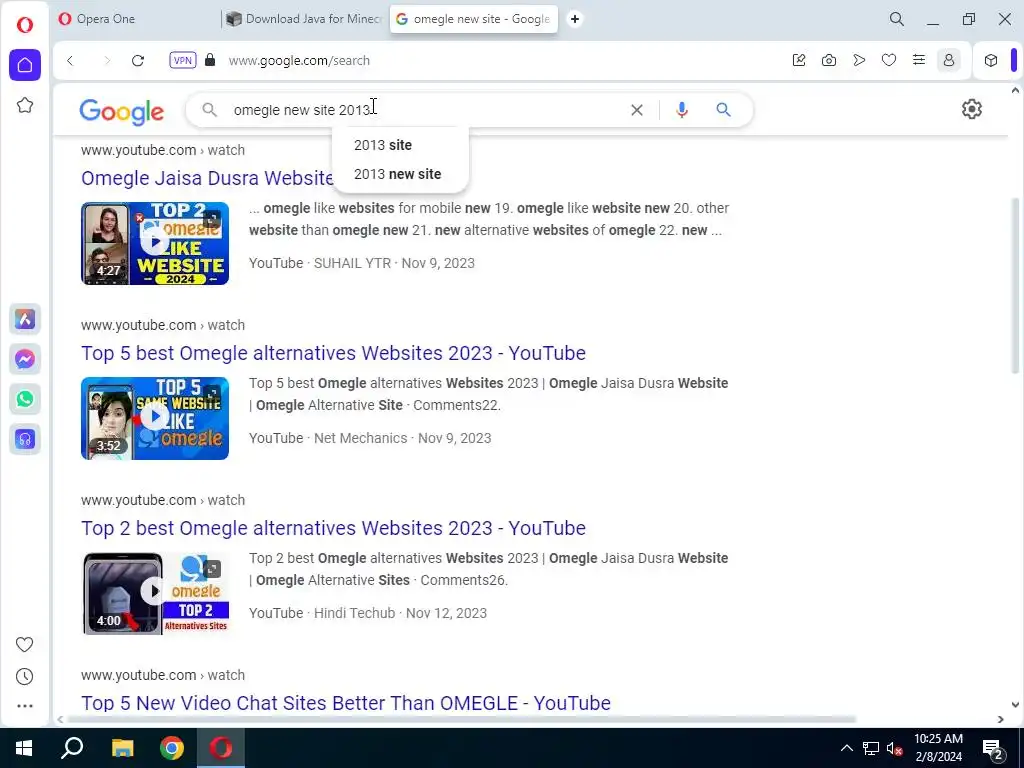This screenshot has height=768, width=1024.
Task: Launch Aria AI assistant in sidebar
Action: tap(25, 319)
